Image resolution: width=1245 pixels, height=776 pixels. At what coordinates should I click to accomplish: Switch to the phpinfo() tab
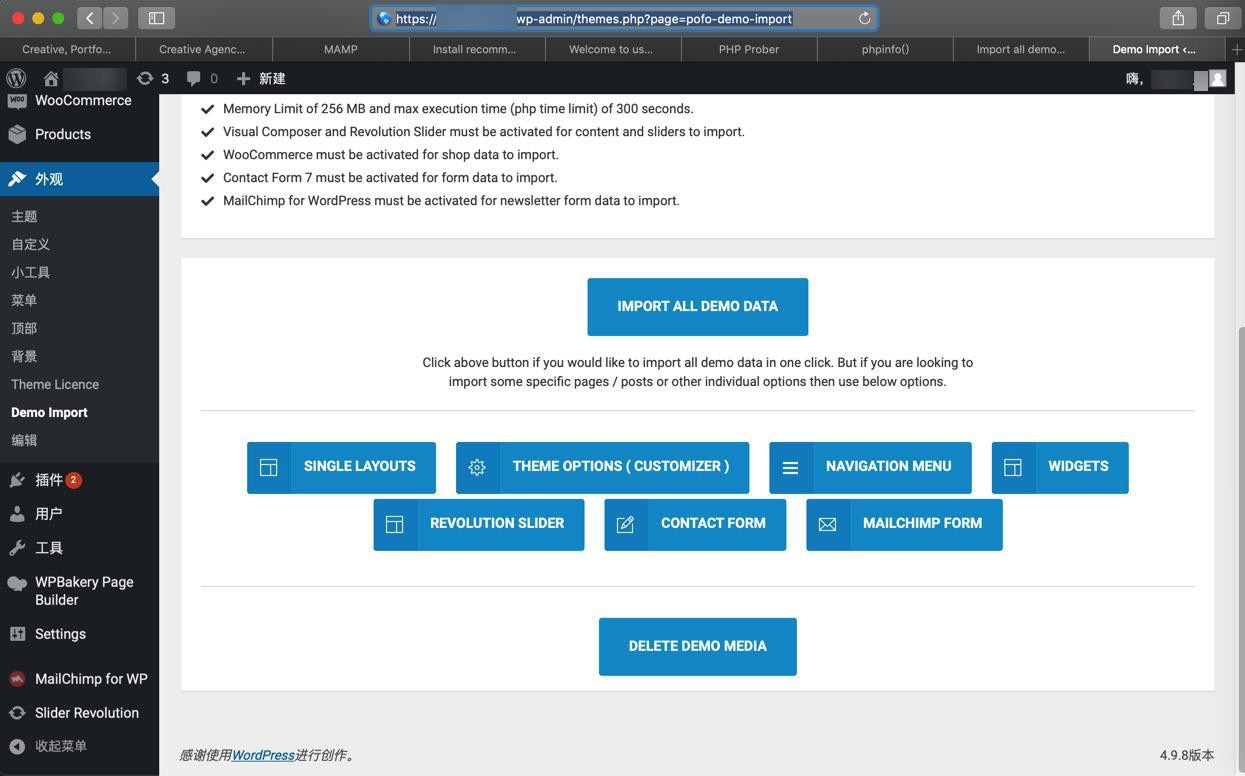(x=885, y=49)
